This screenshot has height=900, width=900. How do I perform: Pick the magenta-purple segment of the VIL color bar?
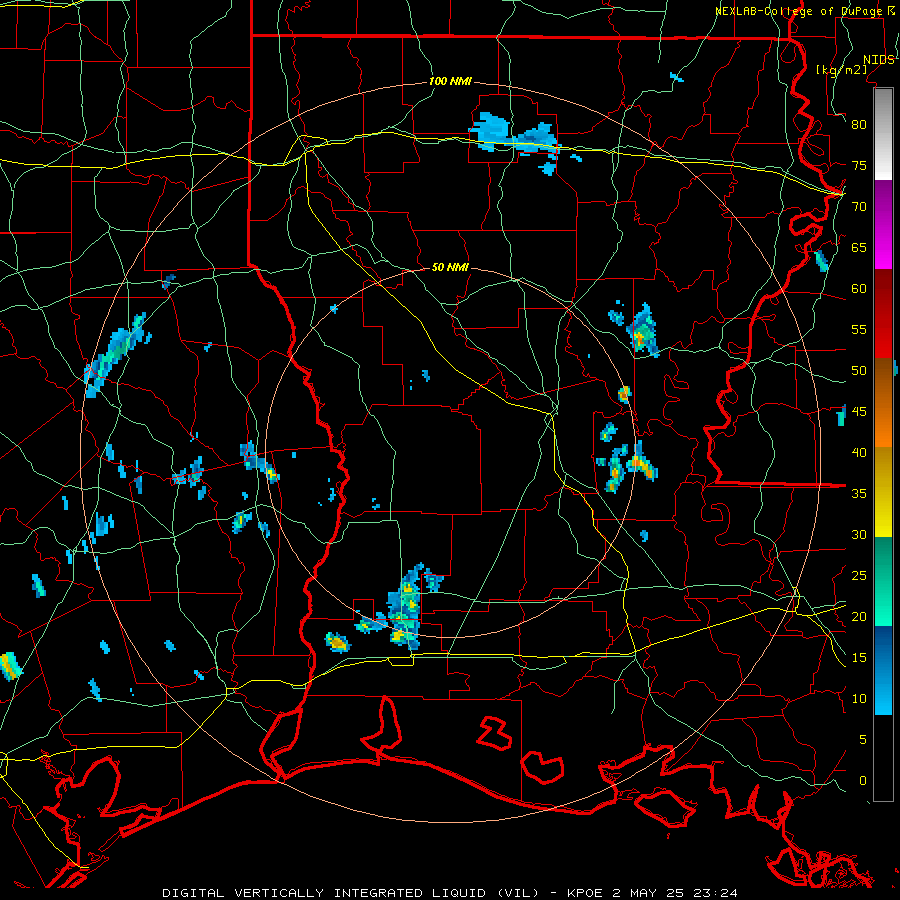click(x=883, y=225)
